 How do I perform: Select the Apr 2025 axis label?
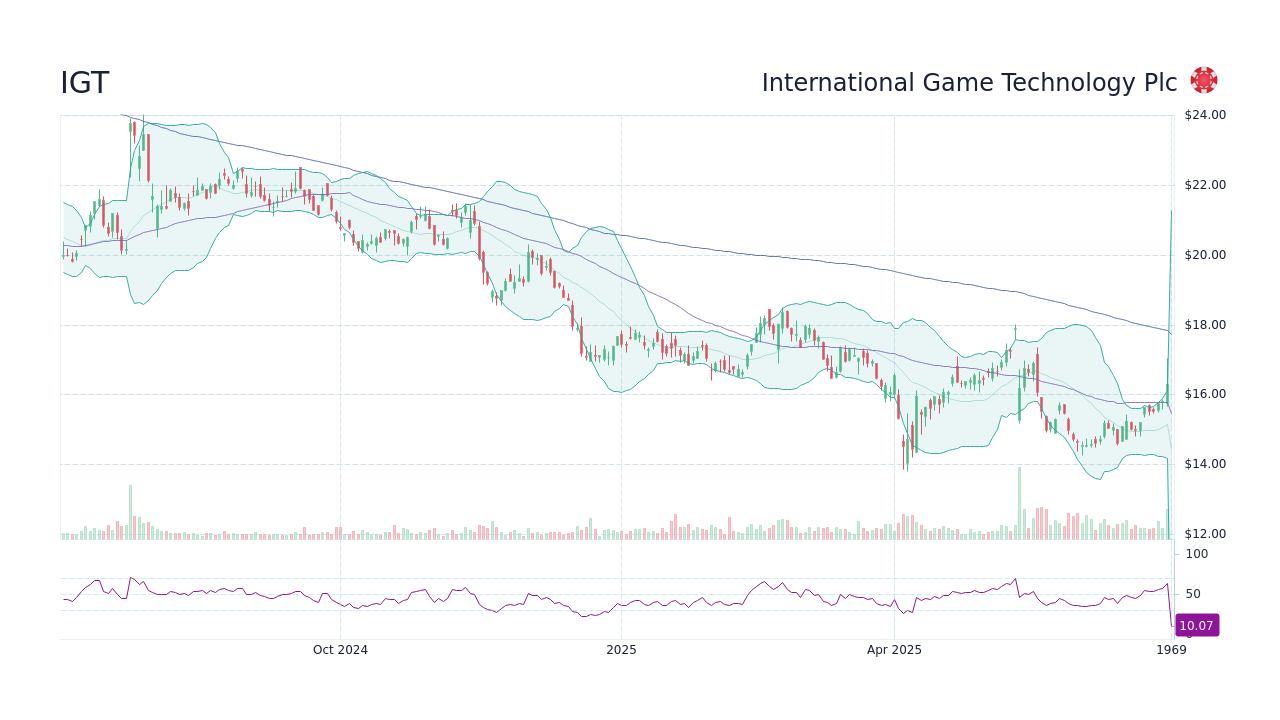(895, 649)
